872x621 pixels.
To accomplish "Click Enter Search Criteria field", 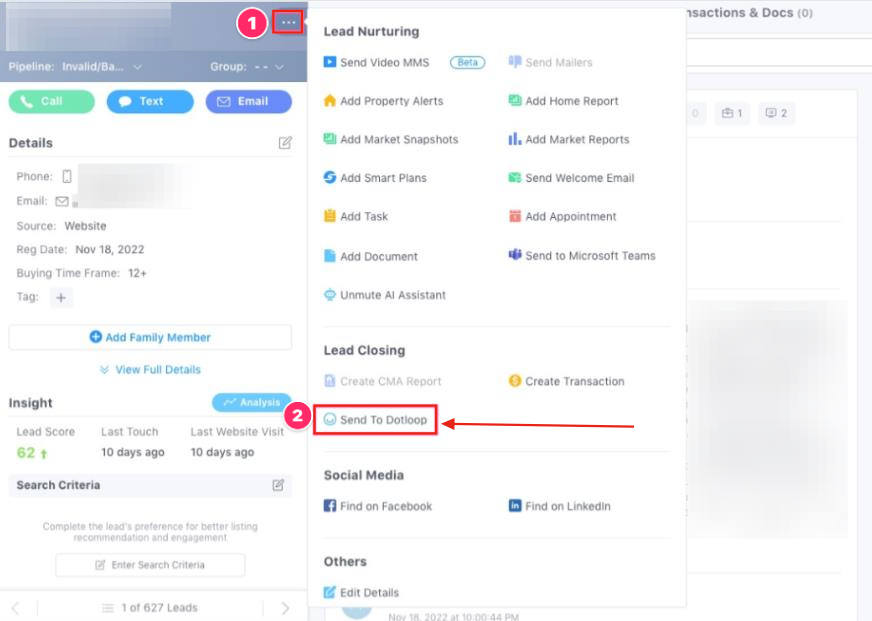I will 150,565.
